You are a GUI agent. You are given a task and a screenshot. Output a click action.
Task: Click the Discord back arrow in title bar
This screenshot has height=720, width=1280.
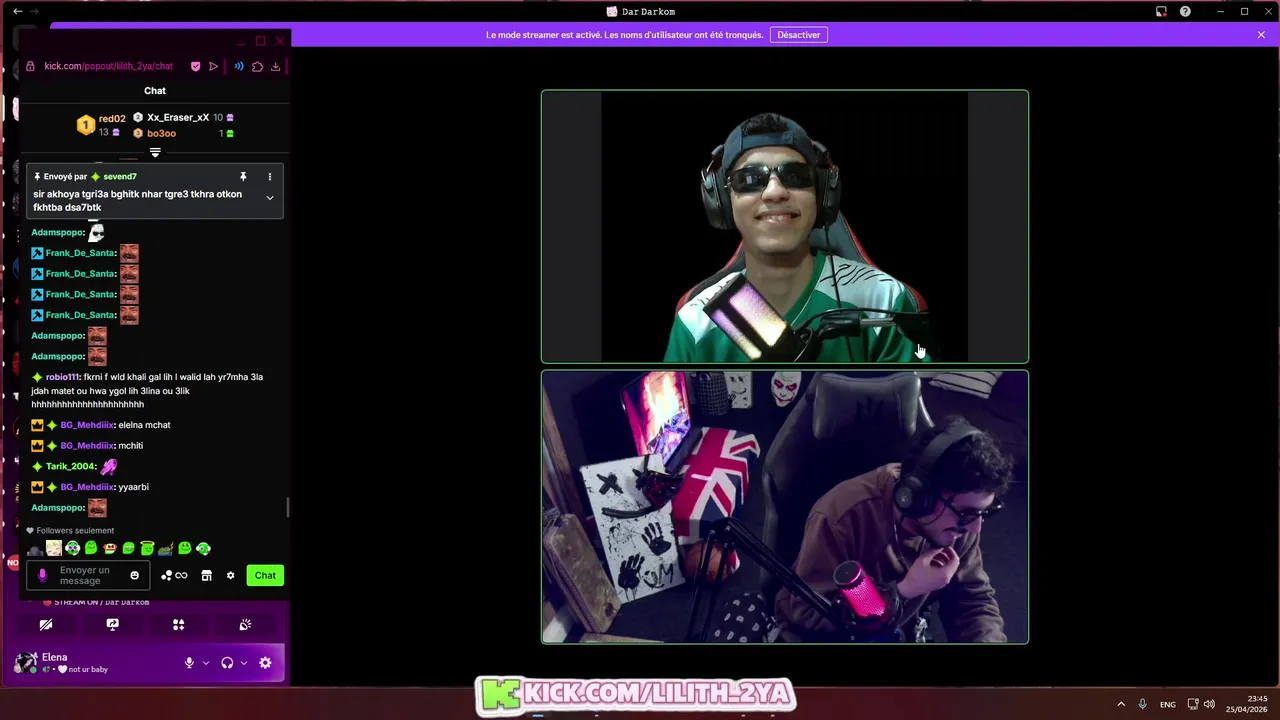pos(17,11)
